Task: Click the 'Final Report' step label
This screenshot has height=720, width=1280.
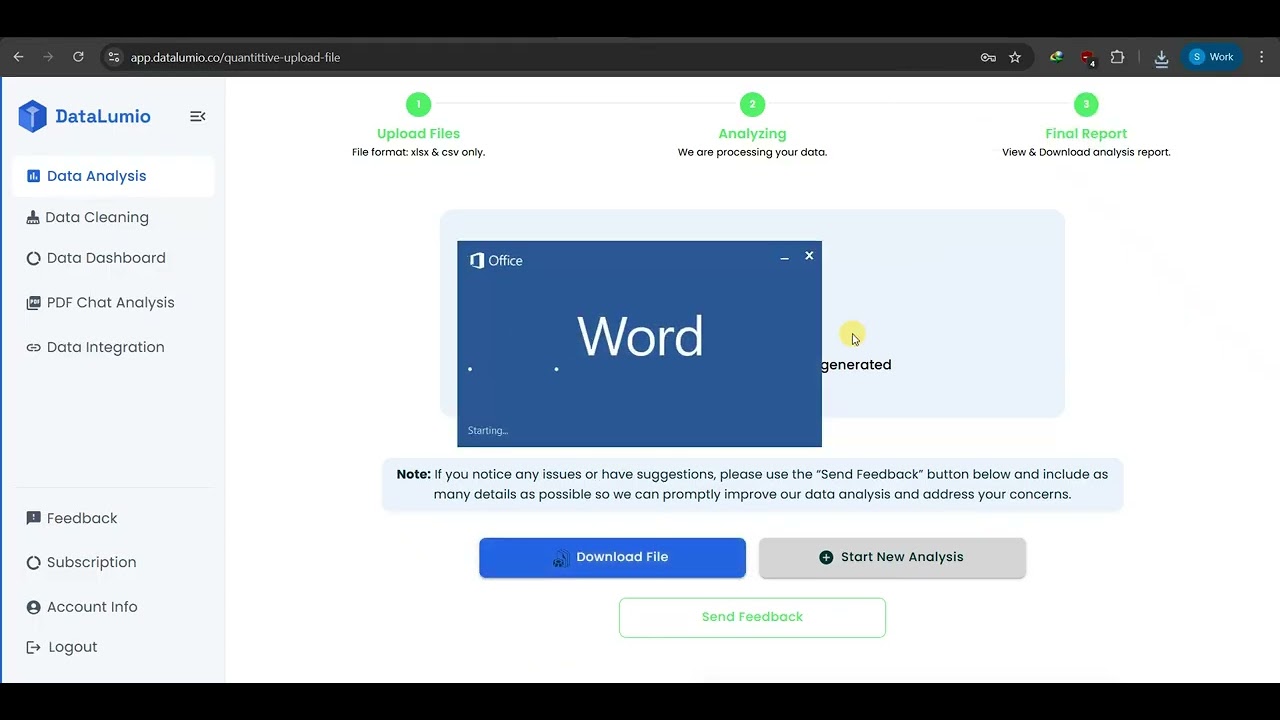Action: pyautogui.click(x=1086, y=133)
